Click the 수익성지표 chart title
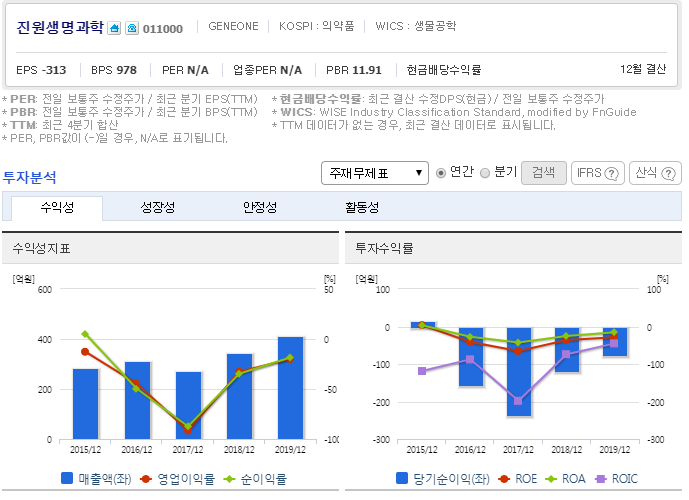 (41, 249)
